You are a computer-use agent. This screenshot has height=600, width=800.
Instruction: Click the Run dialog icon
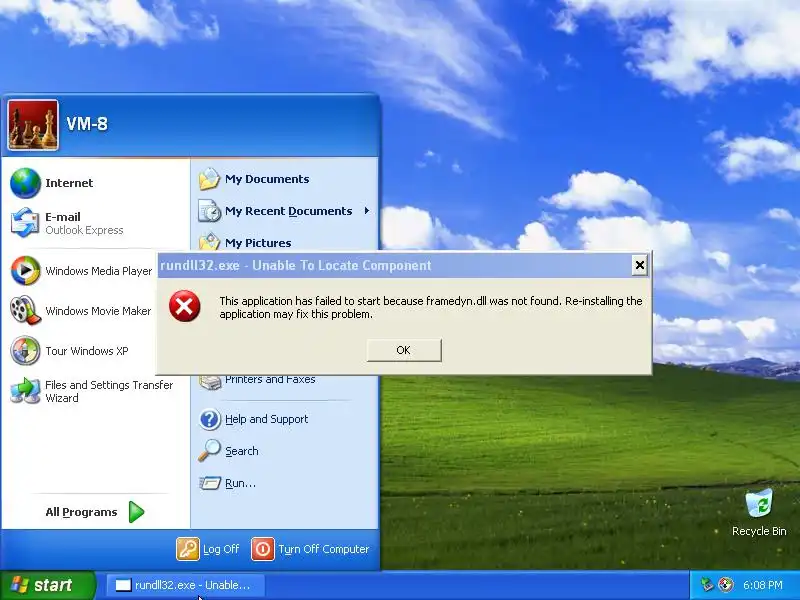[210, 483]
